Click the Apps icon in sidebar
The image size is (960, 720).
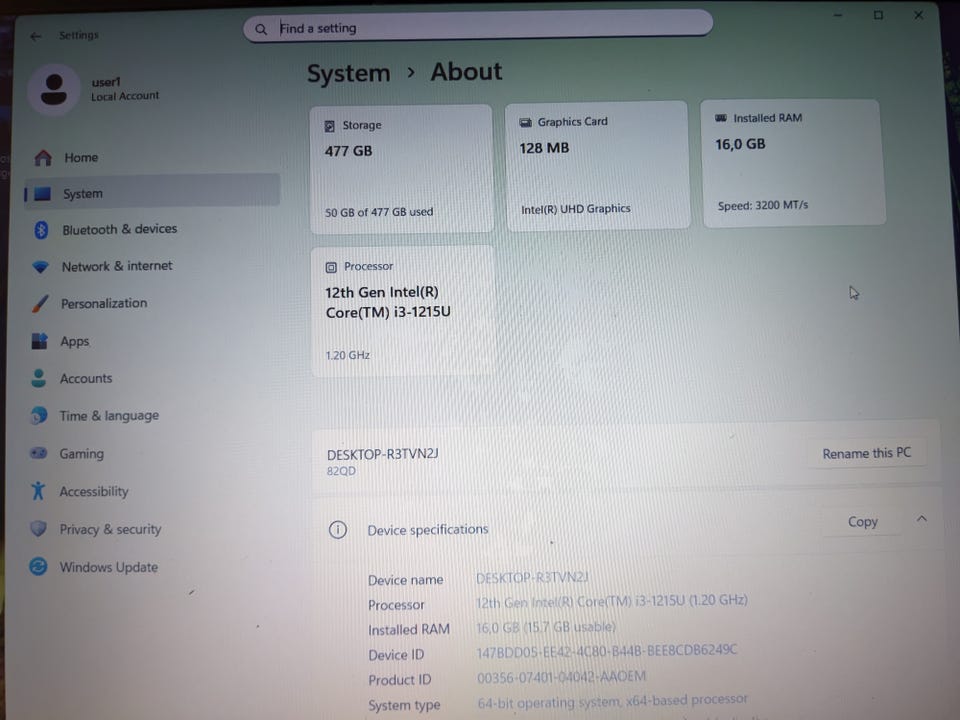pos(39,341)
